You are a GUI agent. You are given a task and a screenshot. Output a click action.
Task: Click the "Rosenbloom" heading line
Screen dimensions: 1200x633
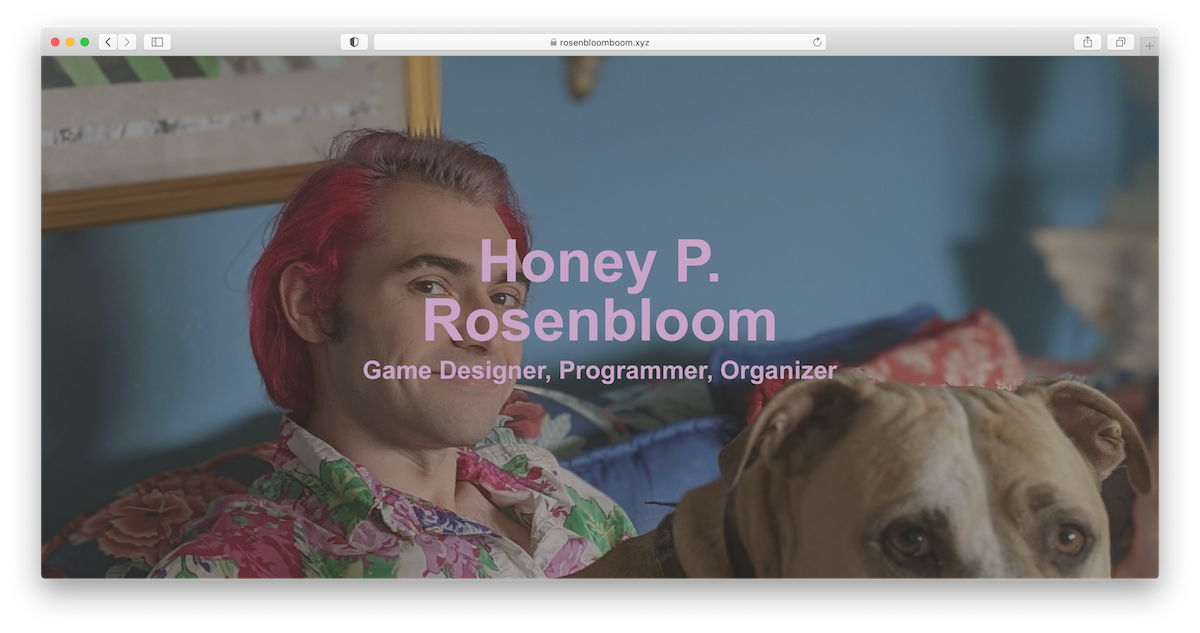pos(599,322)
